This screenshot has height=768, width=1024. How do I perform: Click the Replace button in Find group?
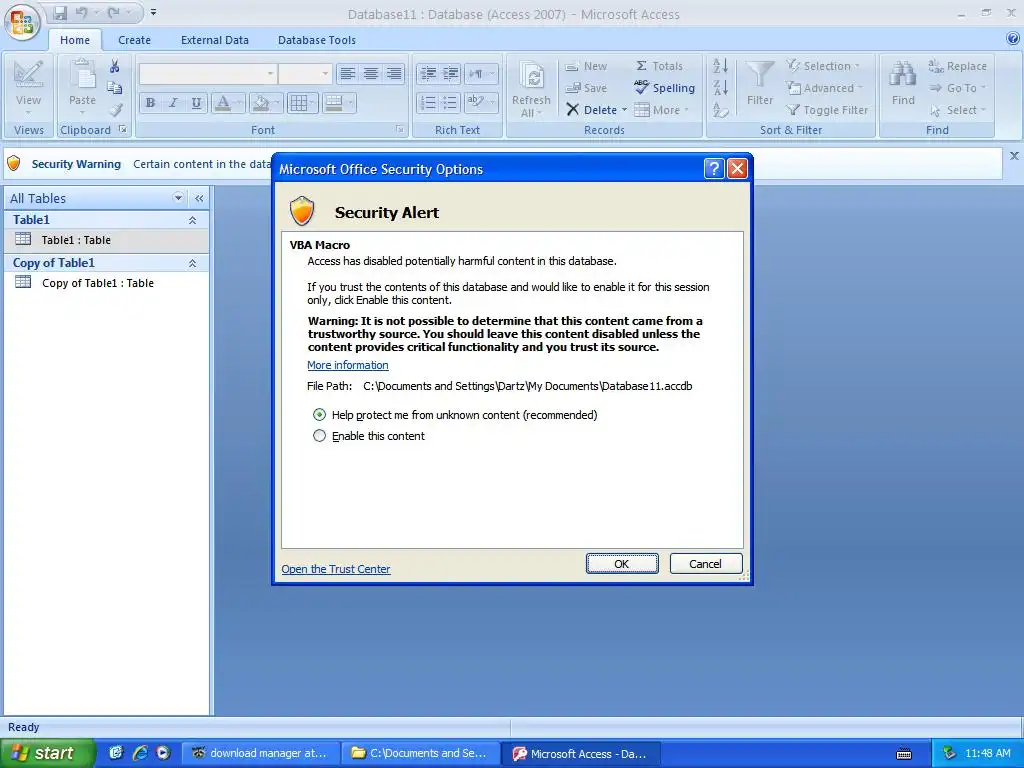[x=957, y=66]
